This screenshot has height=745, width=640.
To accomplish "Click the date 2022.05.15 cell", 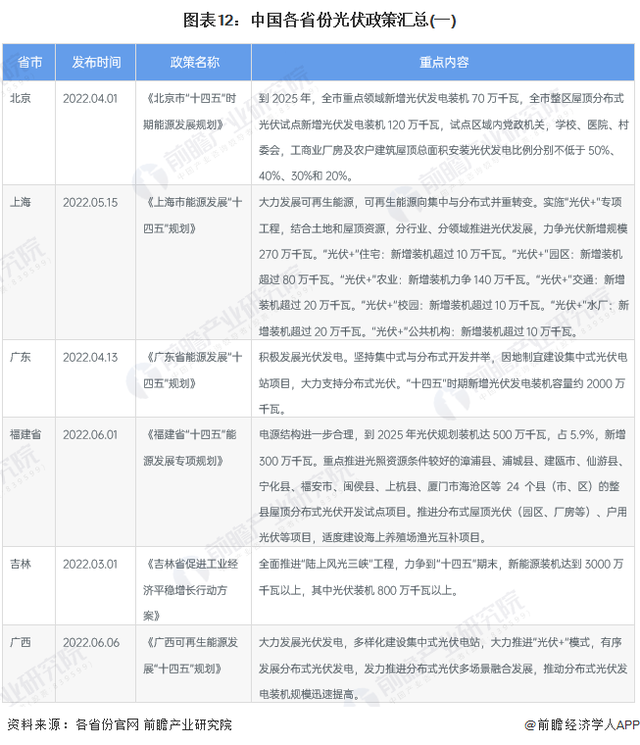I will tap(90, 202).
